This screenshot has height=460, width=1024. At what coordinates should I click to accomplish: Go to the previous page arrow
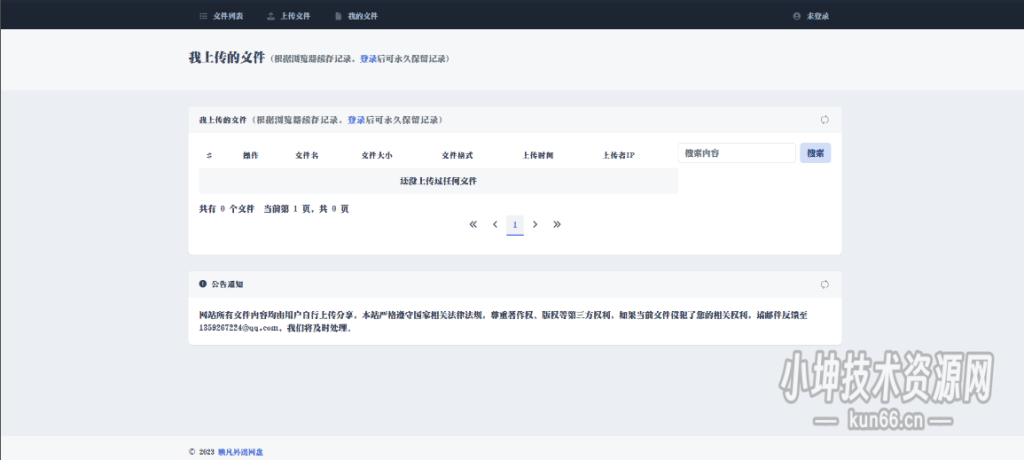495,224
